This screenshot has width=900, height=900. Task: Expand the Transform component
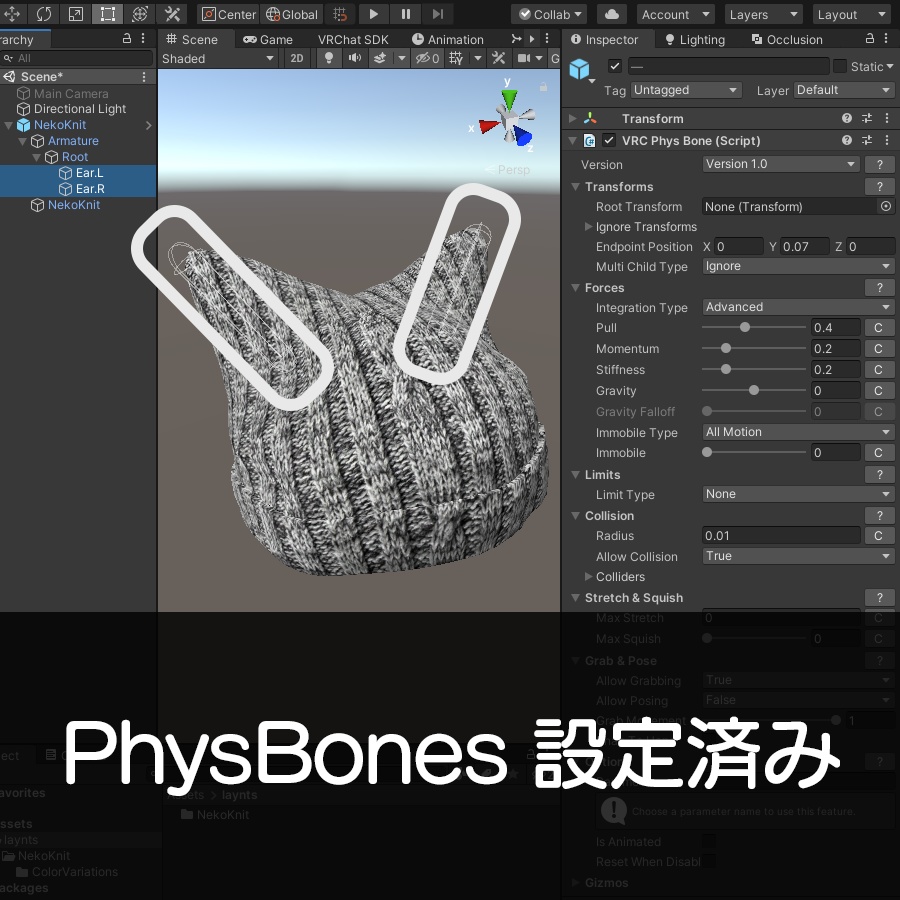[573, 118]
